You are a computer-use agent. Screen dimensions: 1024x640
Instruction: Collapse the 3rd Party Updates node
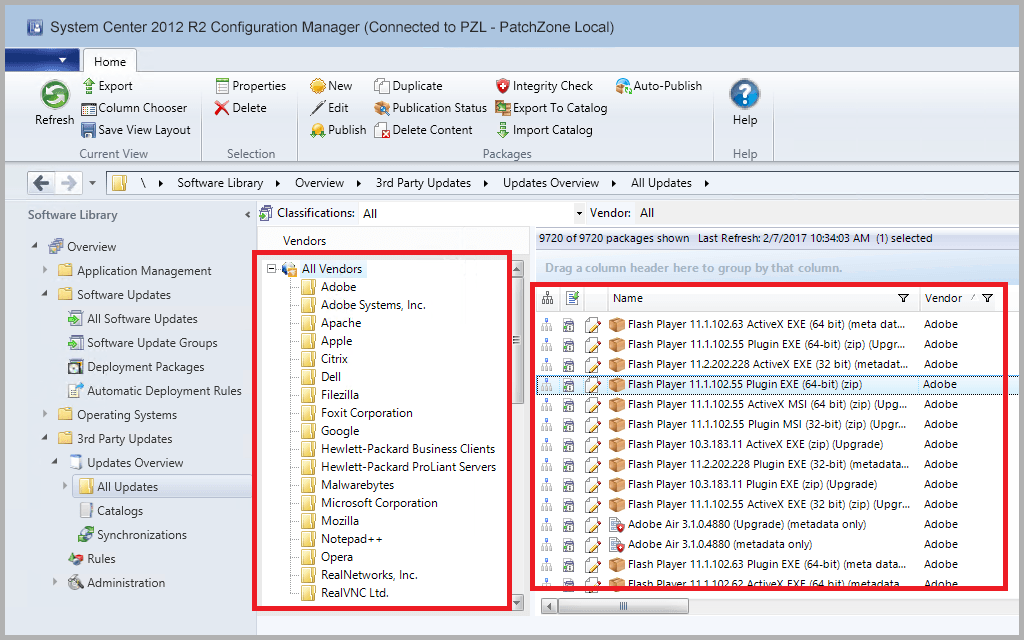click(x=45, y=438)
